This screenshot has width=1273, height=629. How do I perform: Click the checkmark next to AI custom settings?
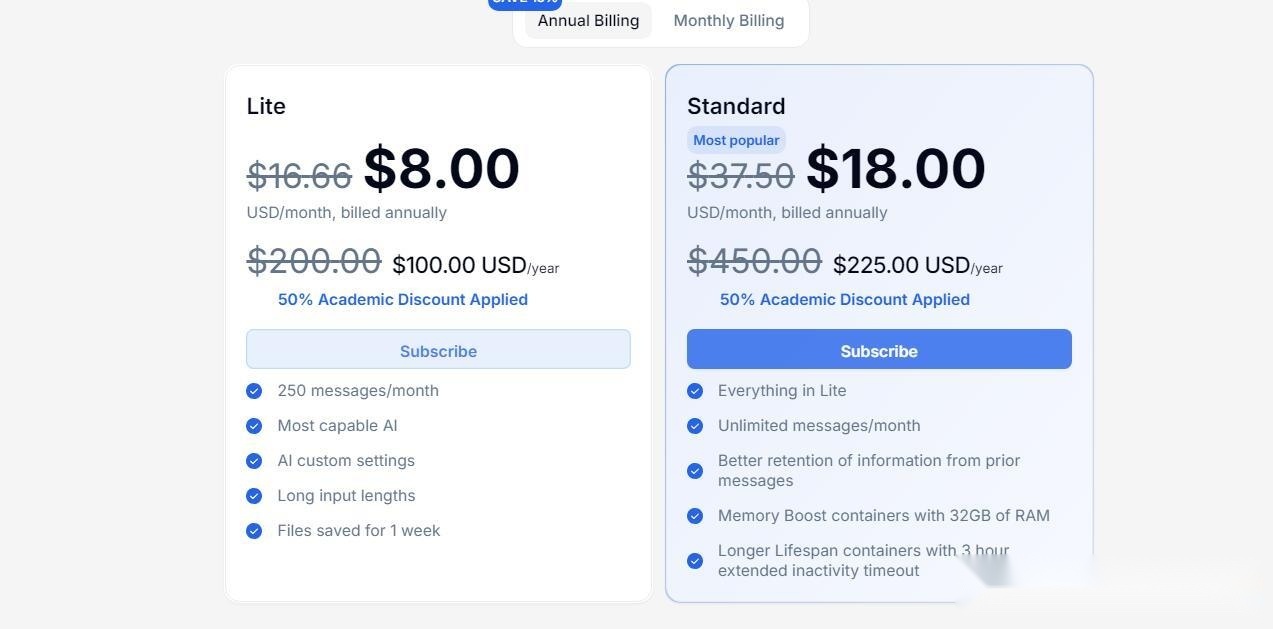click(x=254, y=461)
